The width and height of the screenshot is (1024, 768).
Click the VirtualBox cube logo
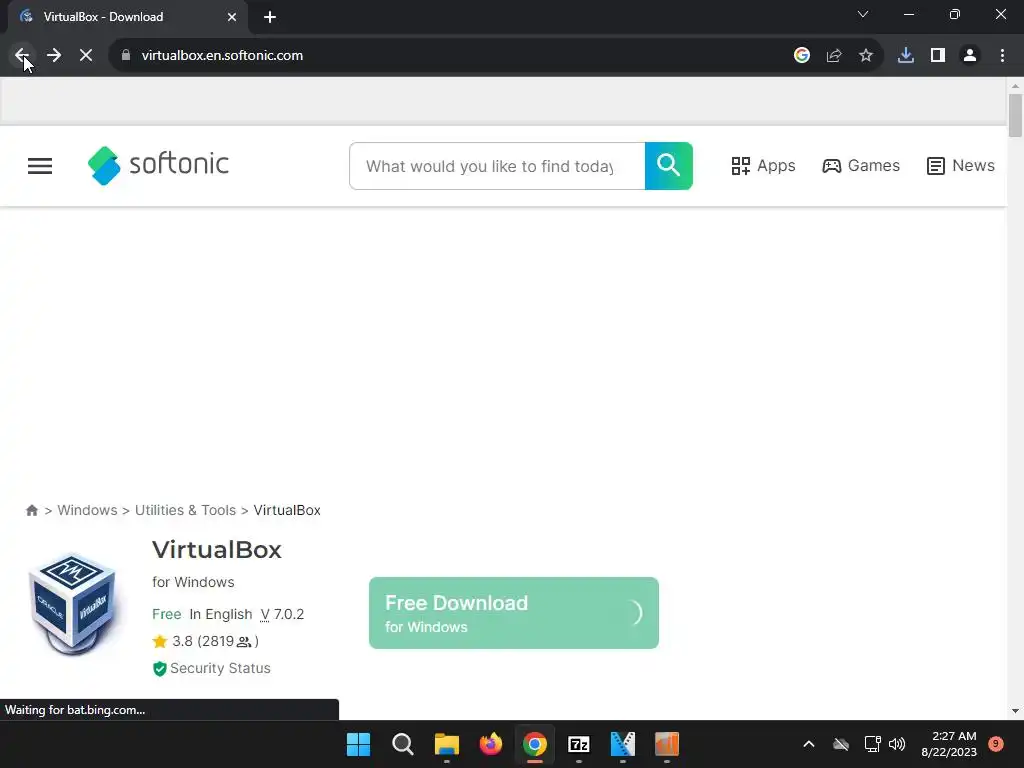(72, 604)
